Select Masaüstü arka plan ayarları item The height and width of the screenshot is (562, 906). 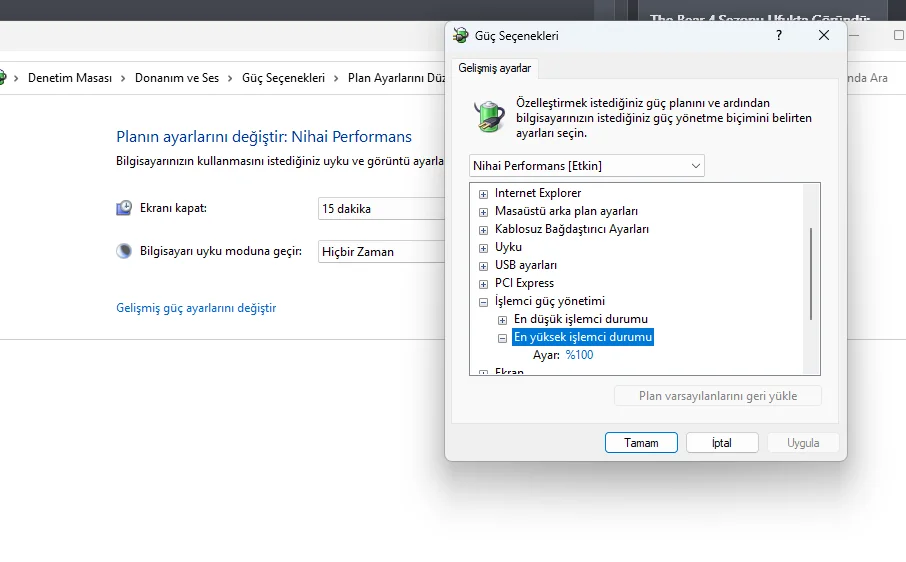pyautogui.click(x=566, y=211)
